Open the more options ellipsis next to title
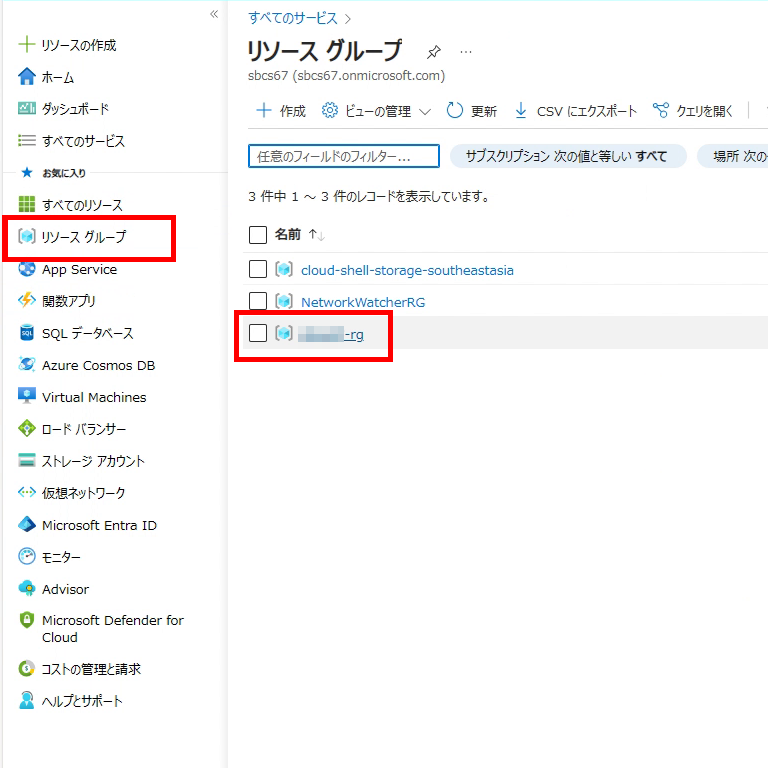Image resolution: width=768 pixels, height=768 pixels. point(466,51)
